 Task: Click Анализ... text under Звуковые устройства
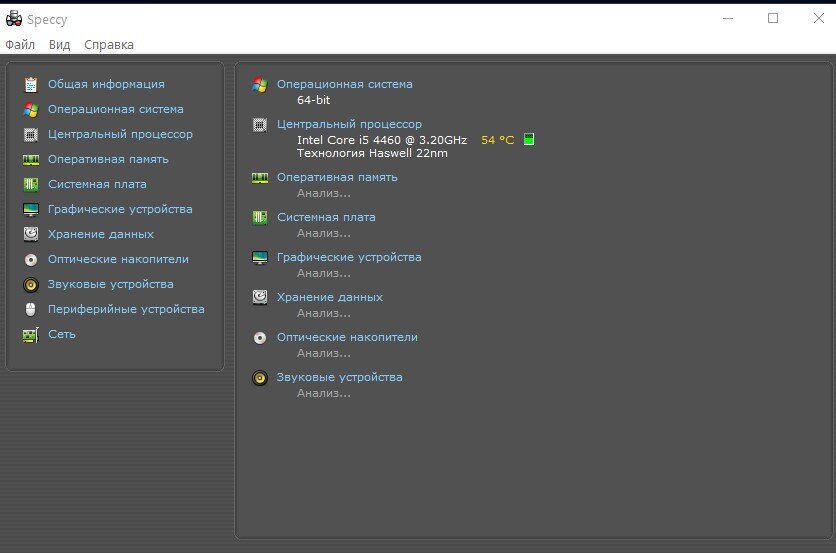[324, 394]
